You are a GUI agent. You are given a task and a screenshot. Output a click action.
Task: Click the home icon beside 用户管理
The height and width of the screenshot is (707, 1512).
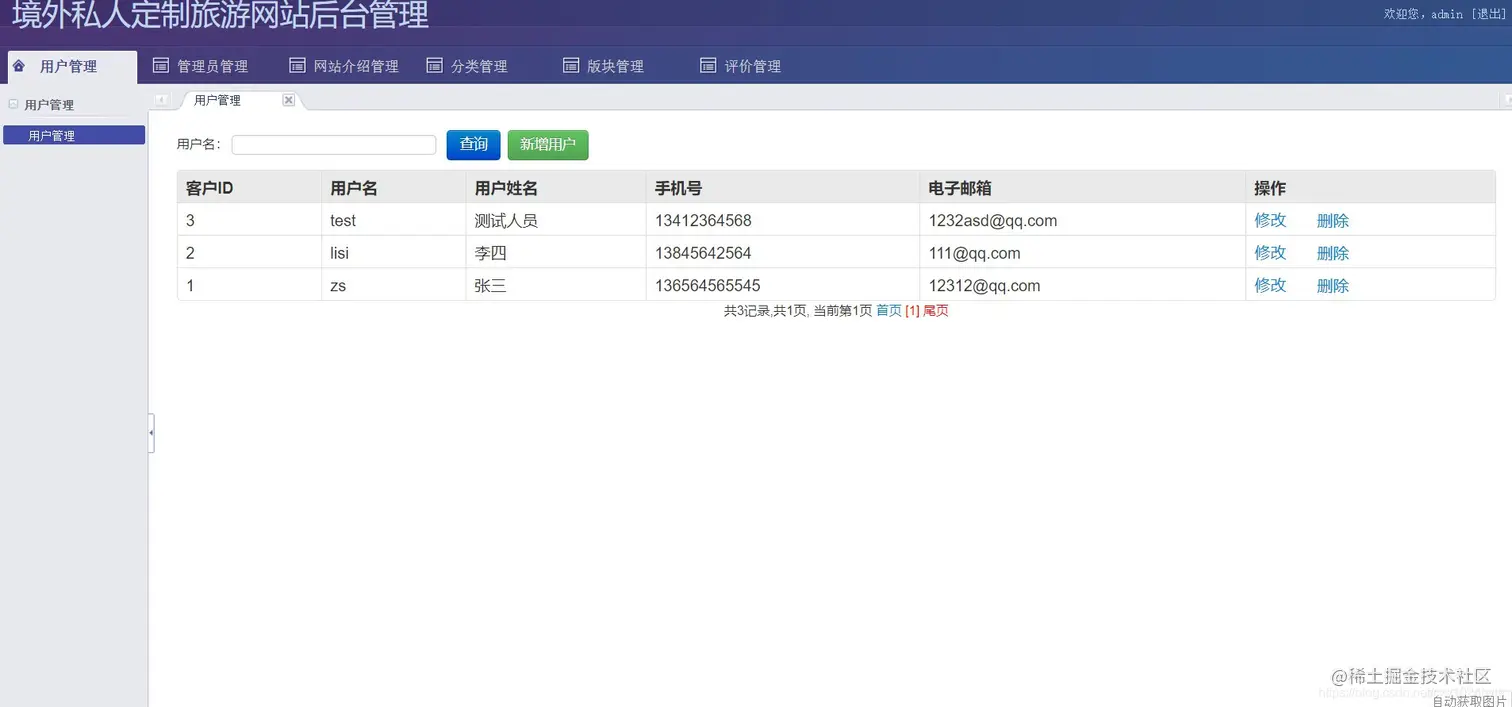(18, 65)
